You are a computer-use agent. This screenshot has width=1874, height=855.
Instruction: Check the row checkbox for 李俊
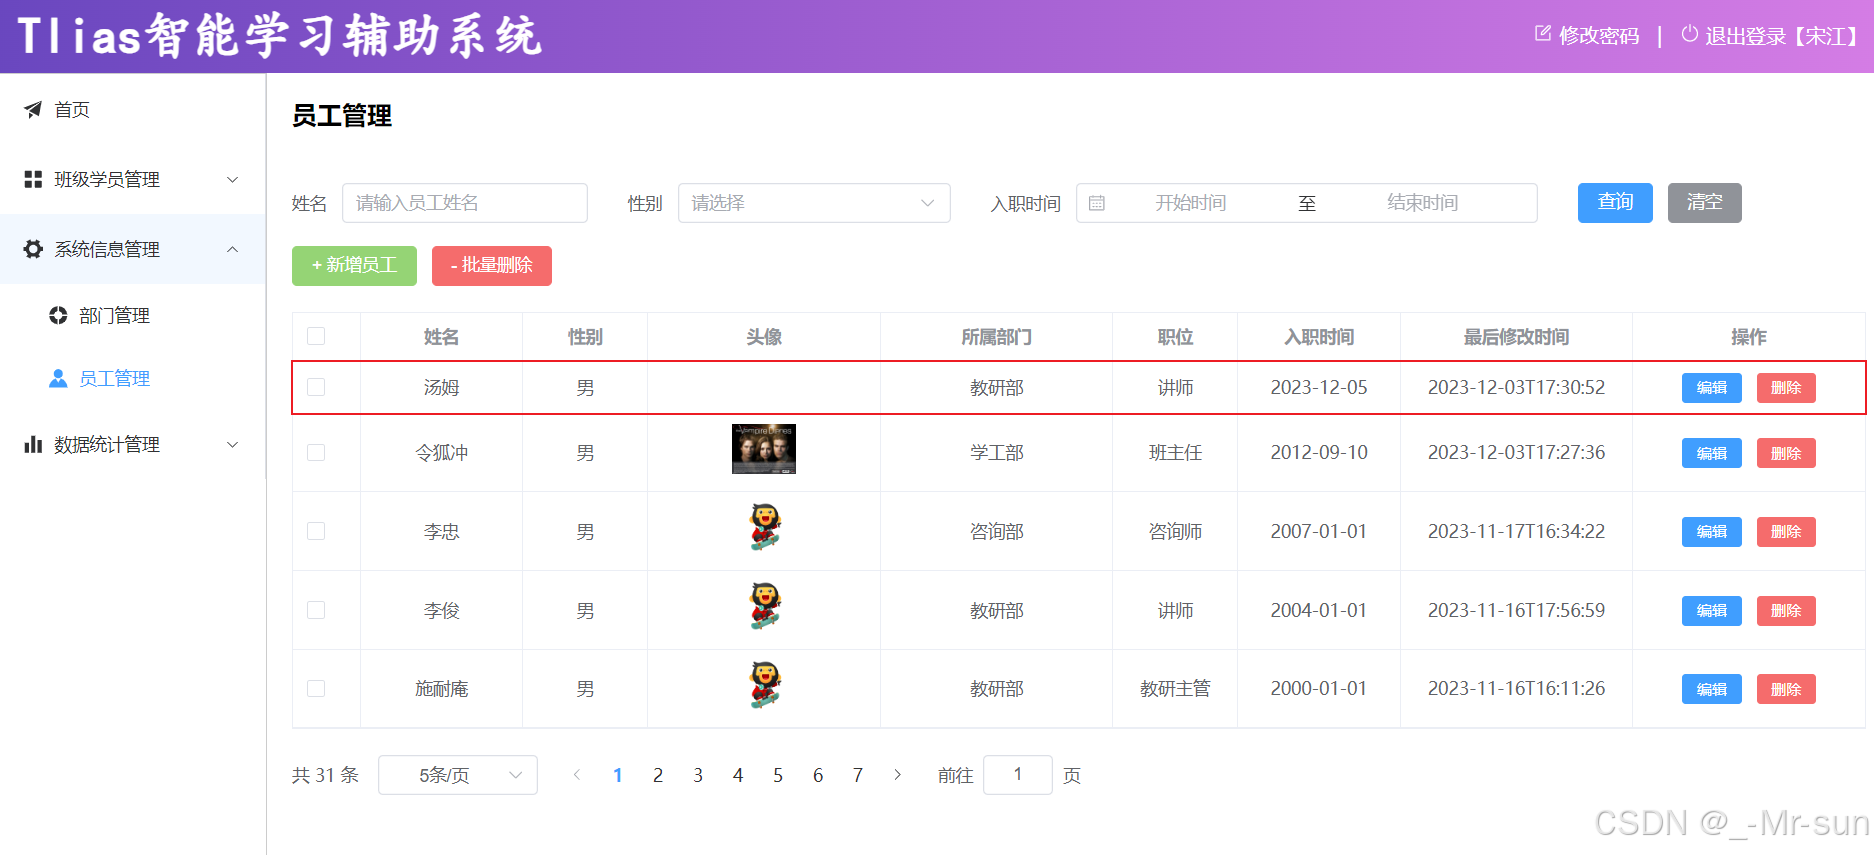[316, 610]
